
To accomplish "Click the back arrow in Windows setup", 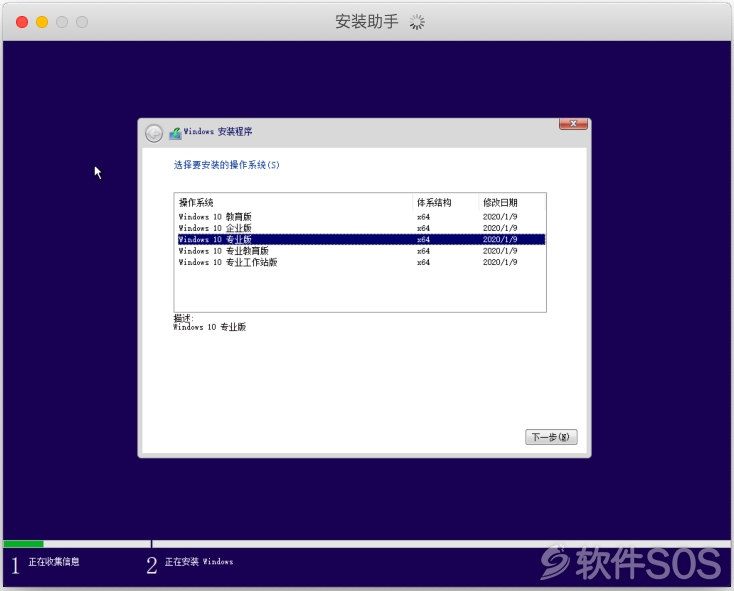I will pos(154,133).
